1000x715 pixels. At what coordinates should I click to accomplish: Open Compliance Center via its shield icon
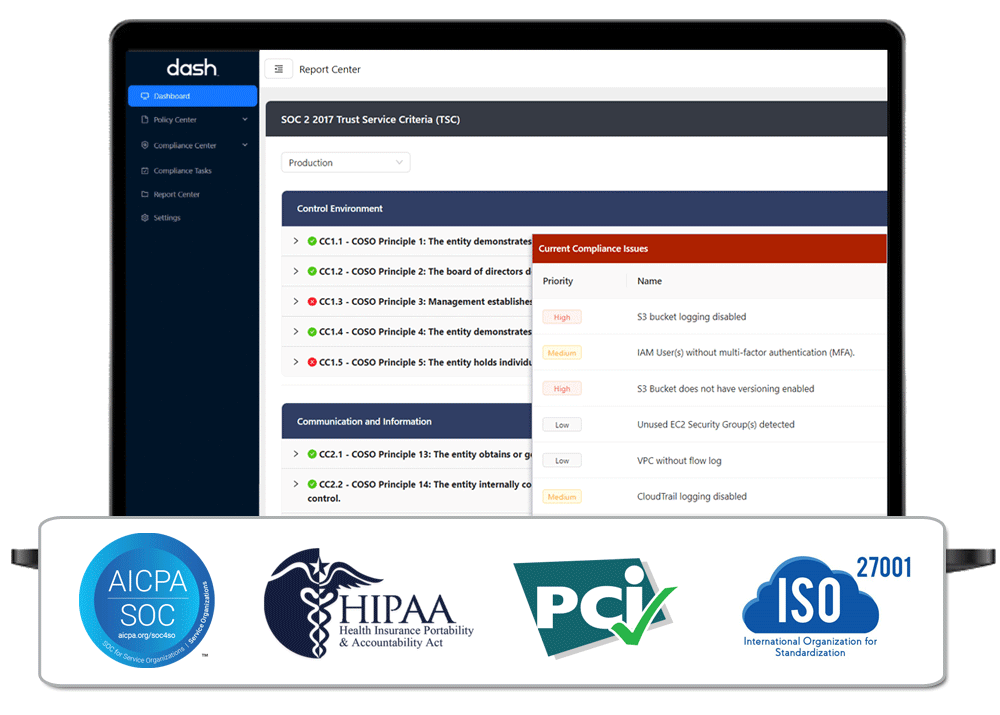tap(145, 145)
